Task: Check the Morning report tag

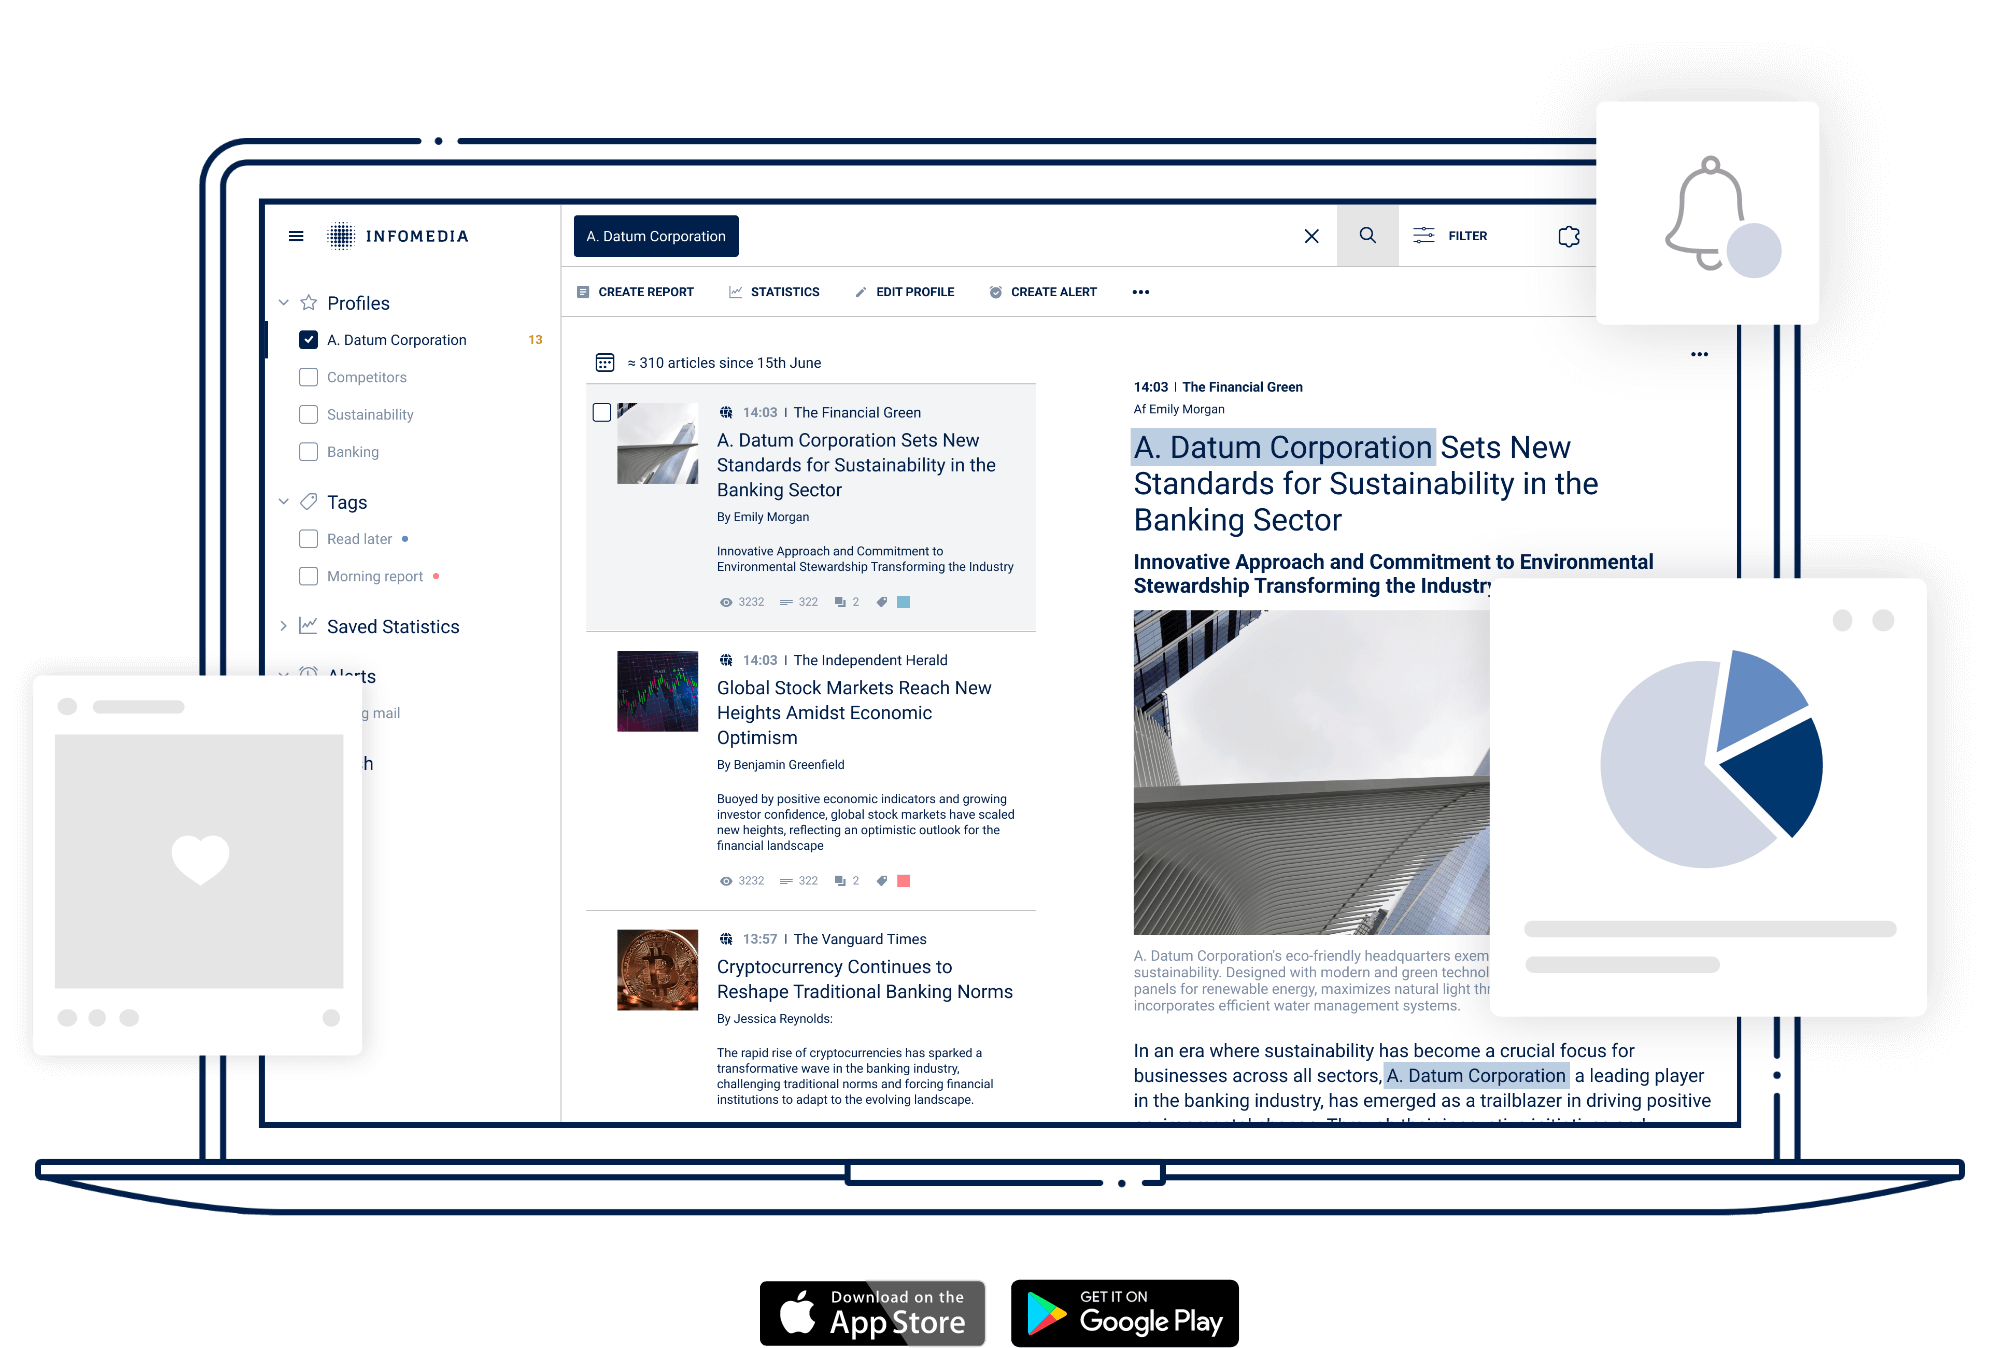Action: 309,576
